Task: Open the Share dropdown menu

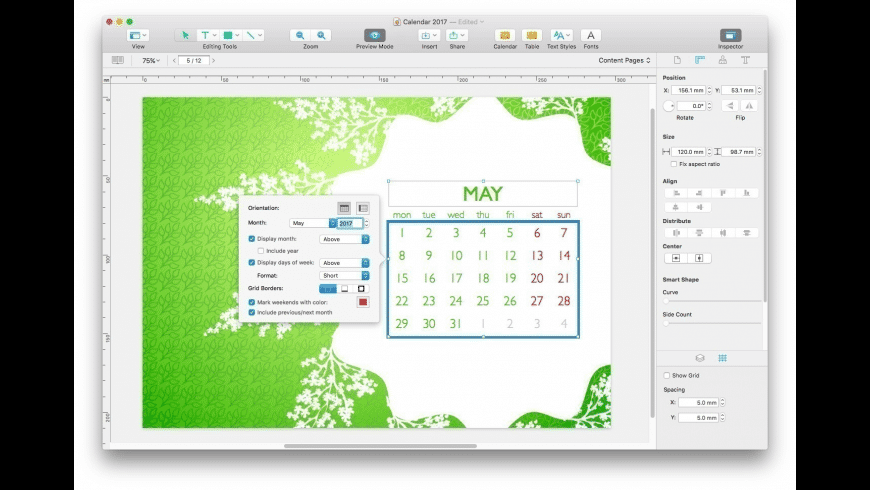Action: (x=457, y=35)
